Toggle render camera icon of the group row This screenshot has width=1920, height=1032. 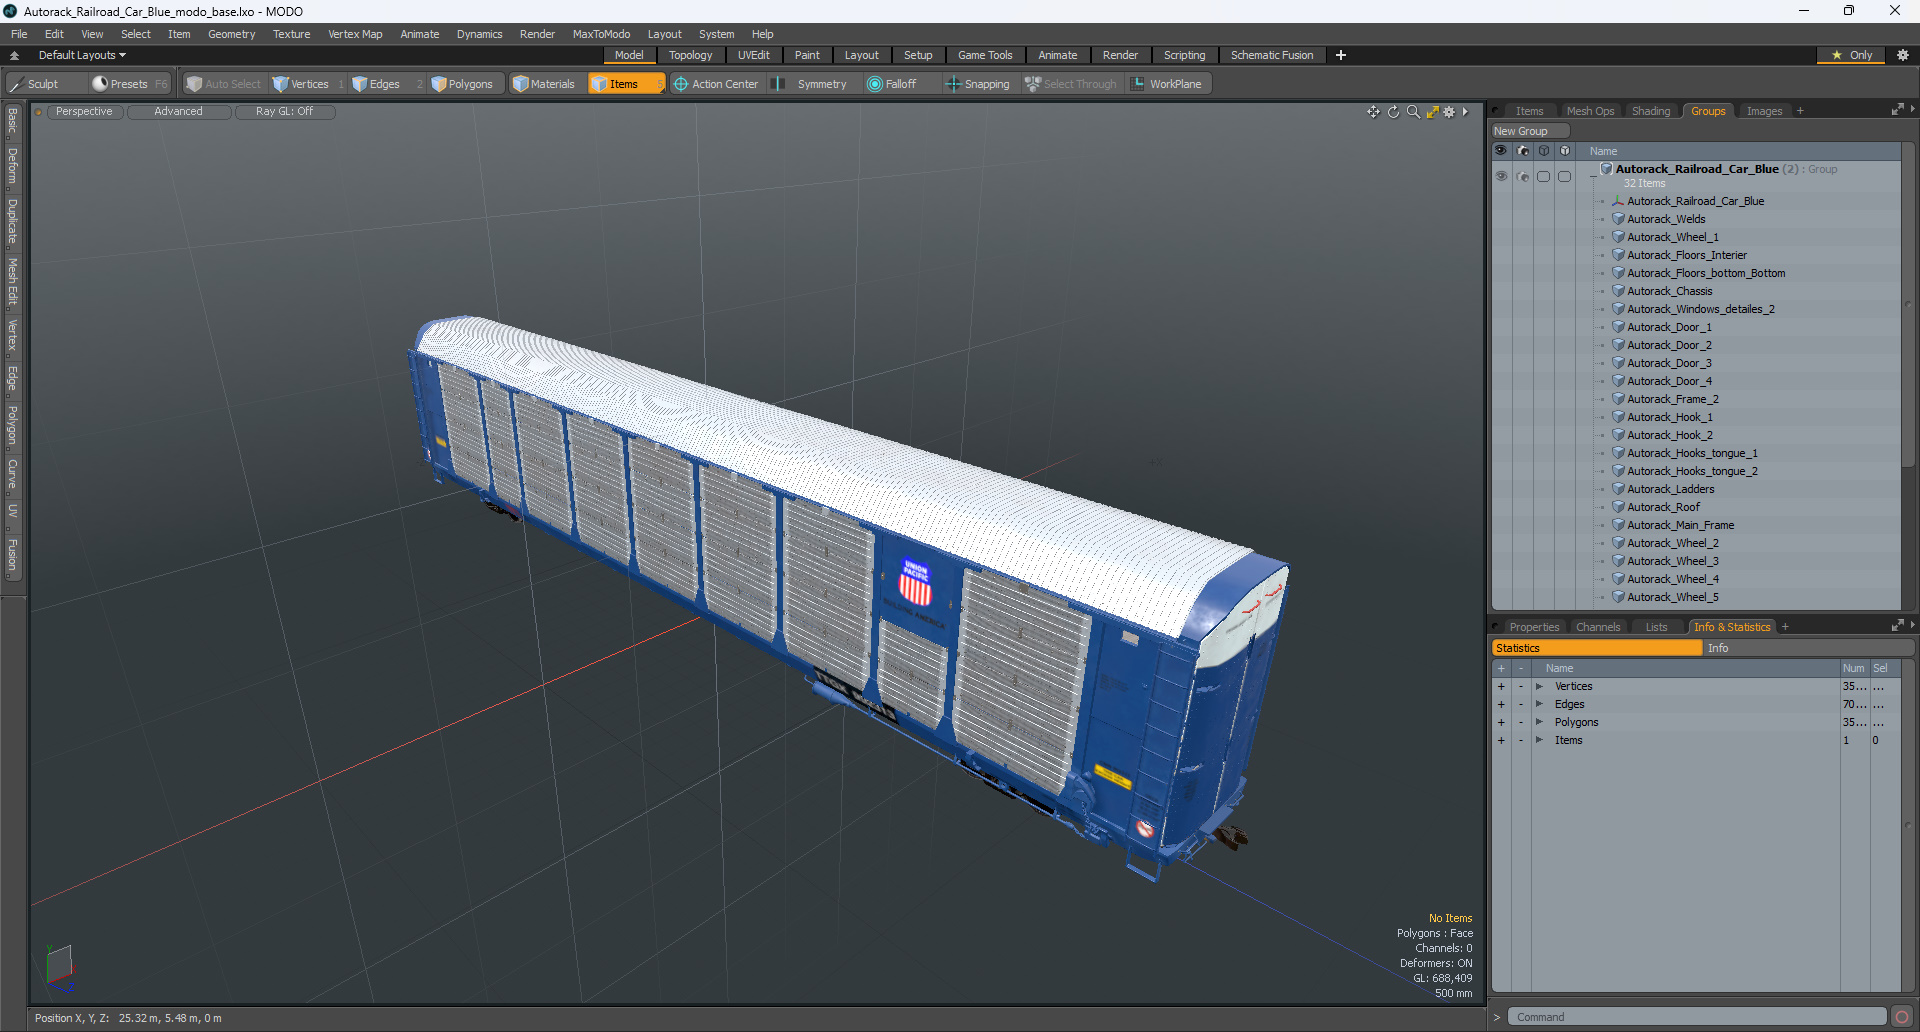click(1523, 176)
